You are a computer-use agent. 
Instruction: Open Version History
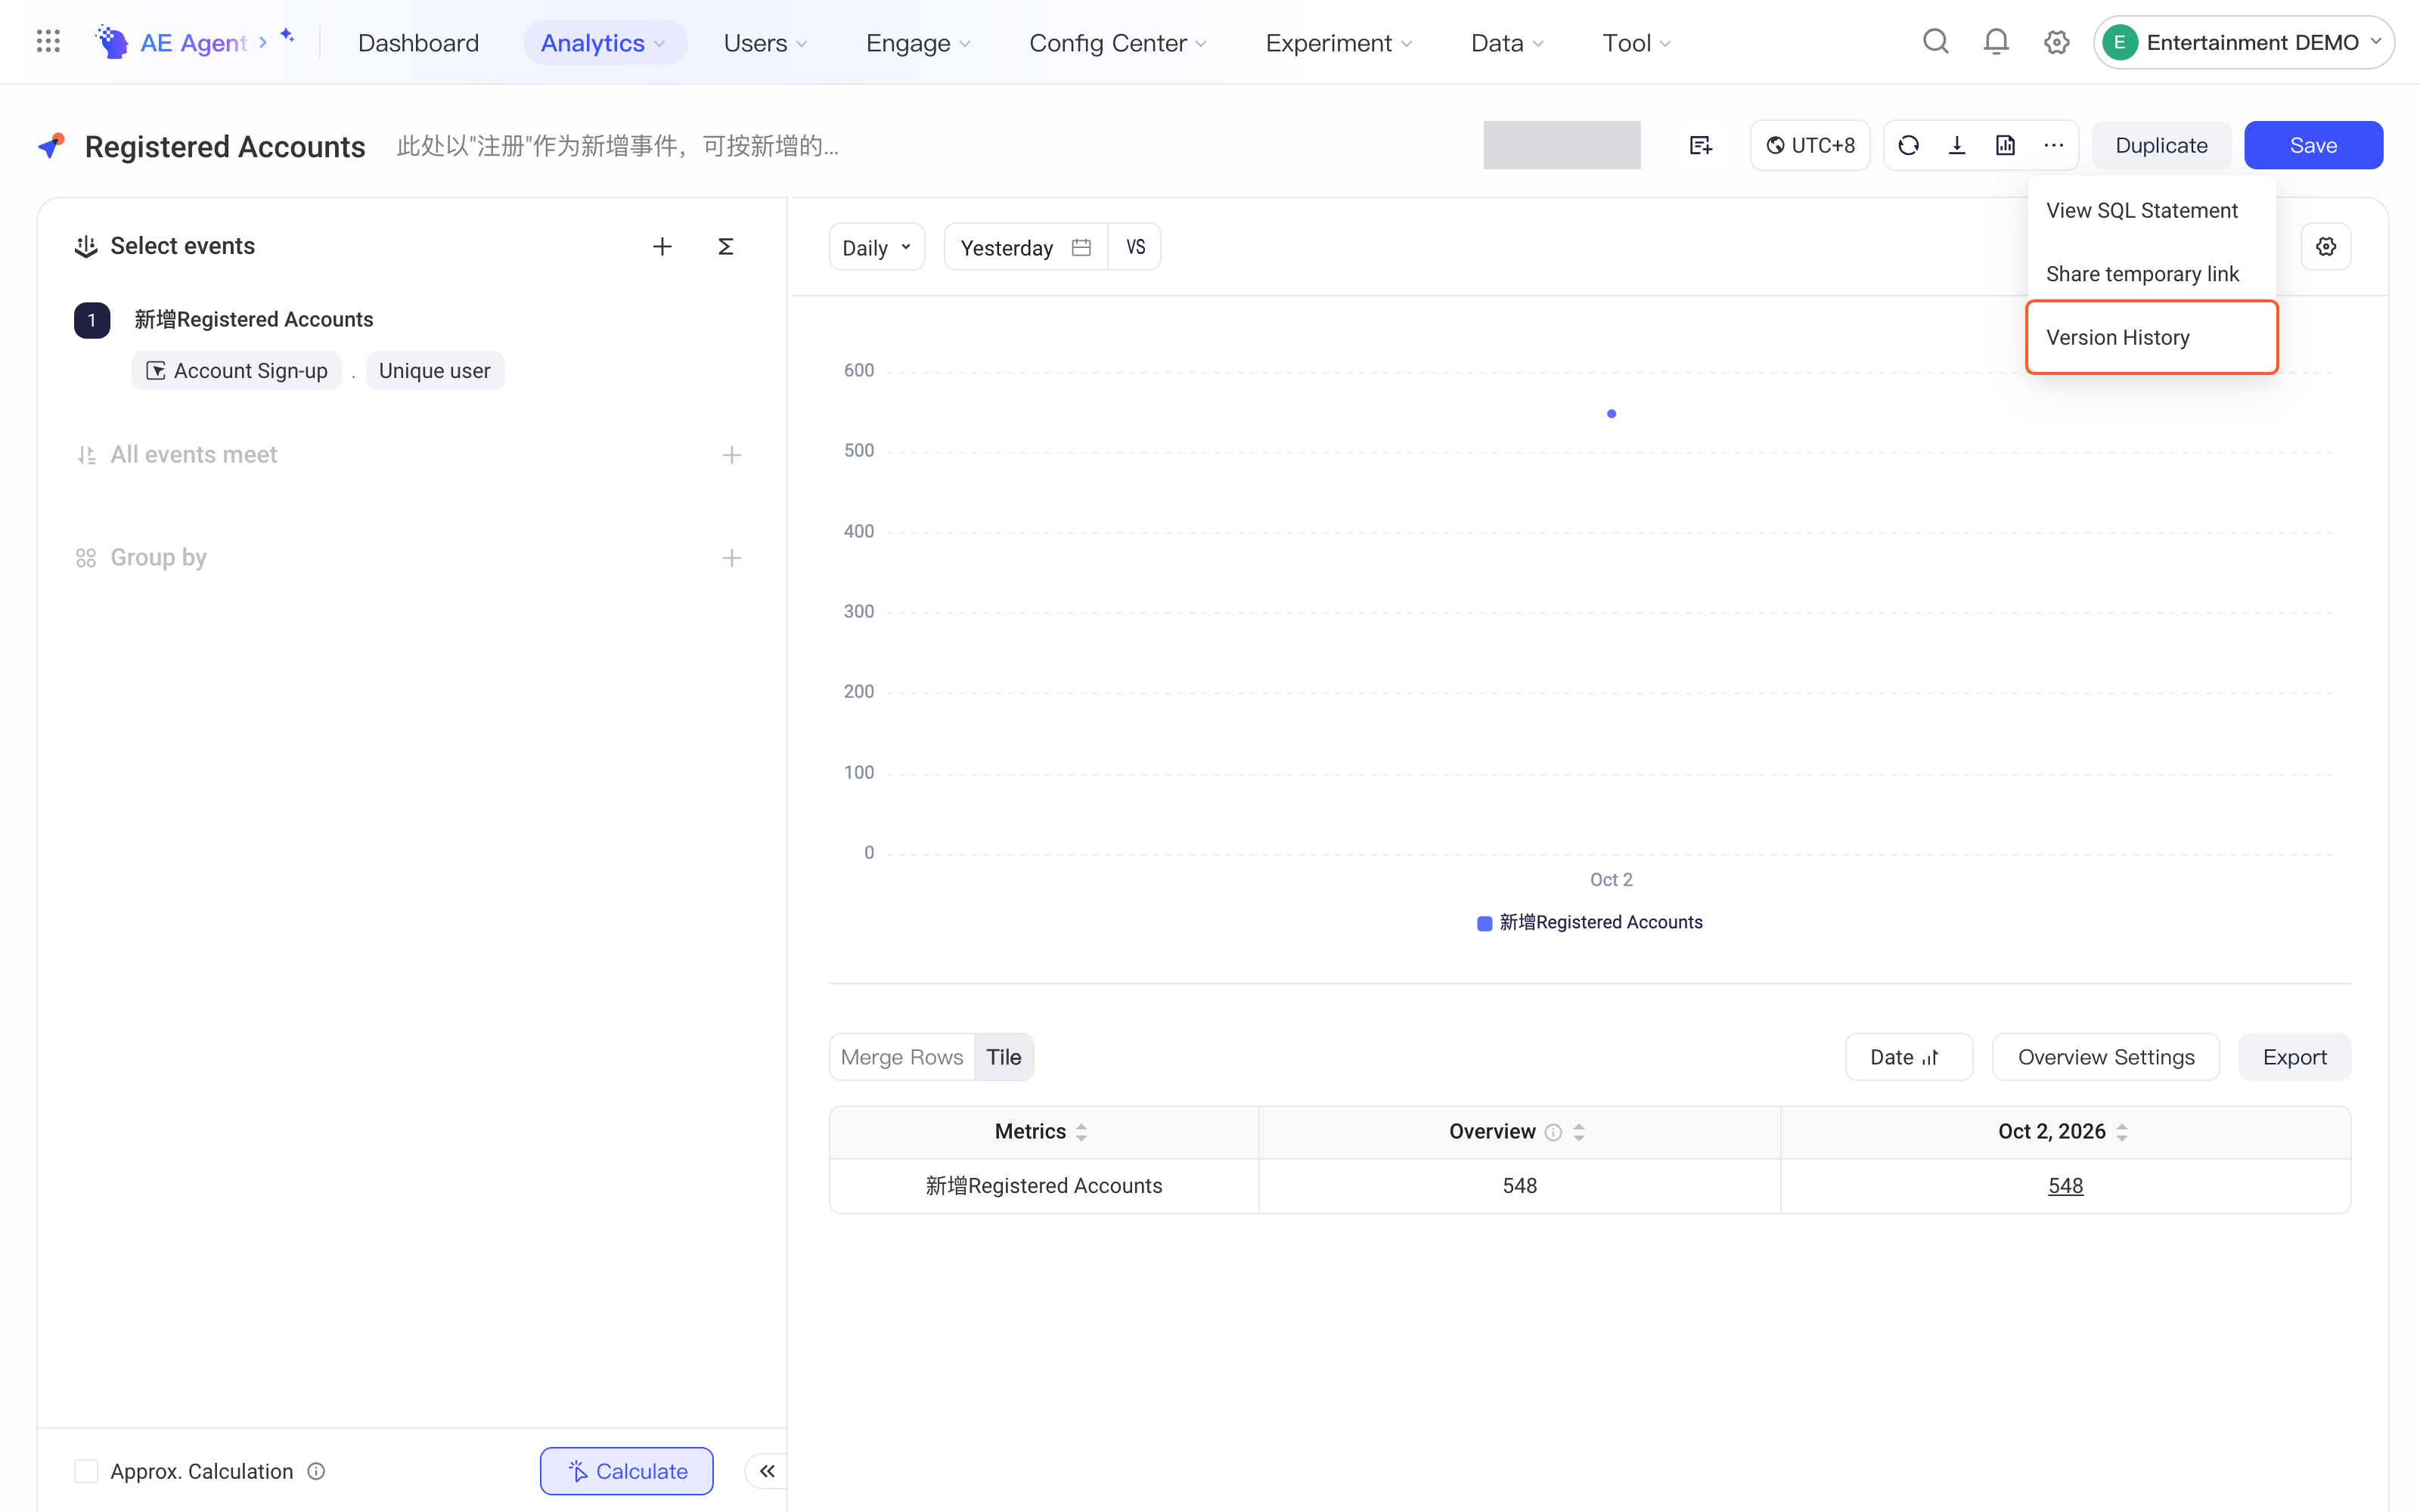click(x=2152, y=337)
